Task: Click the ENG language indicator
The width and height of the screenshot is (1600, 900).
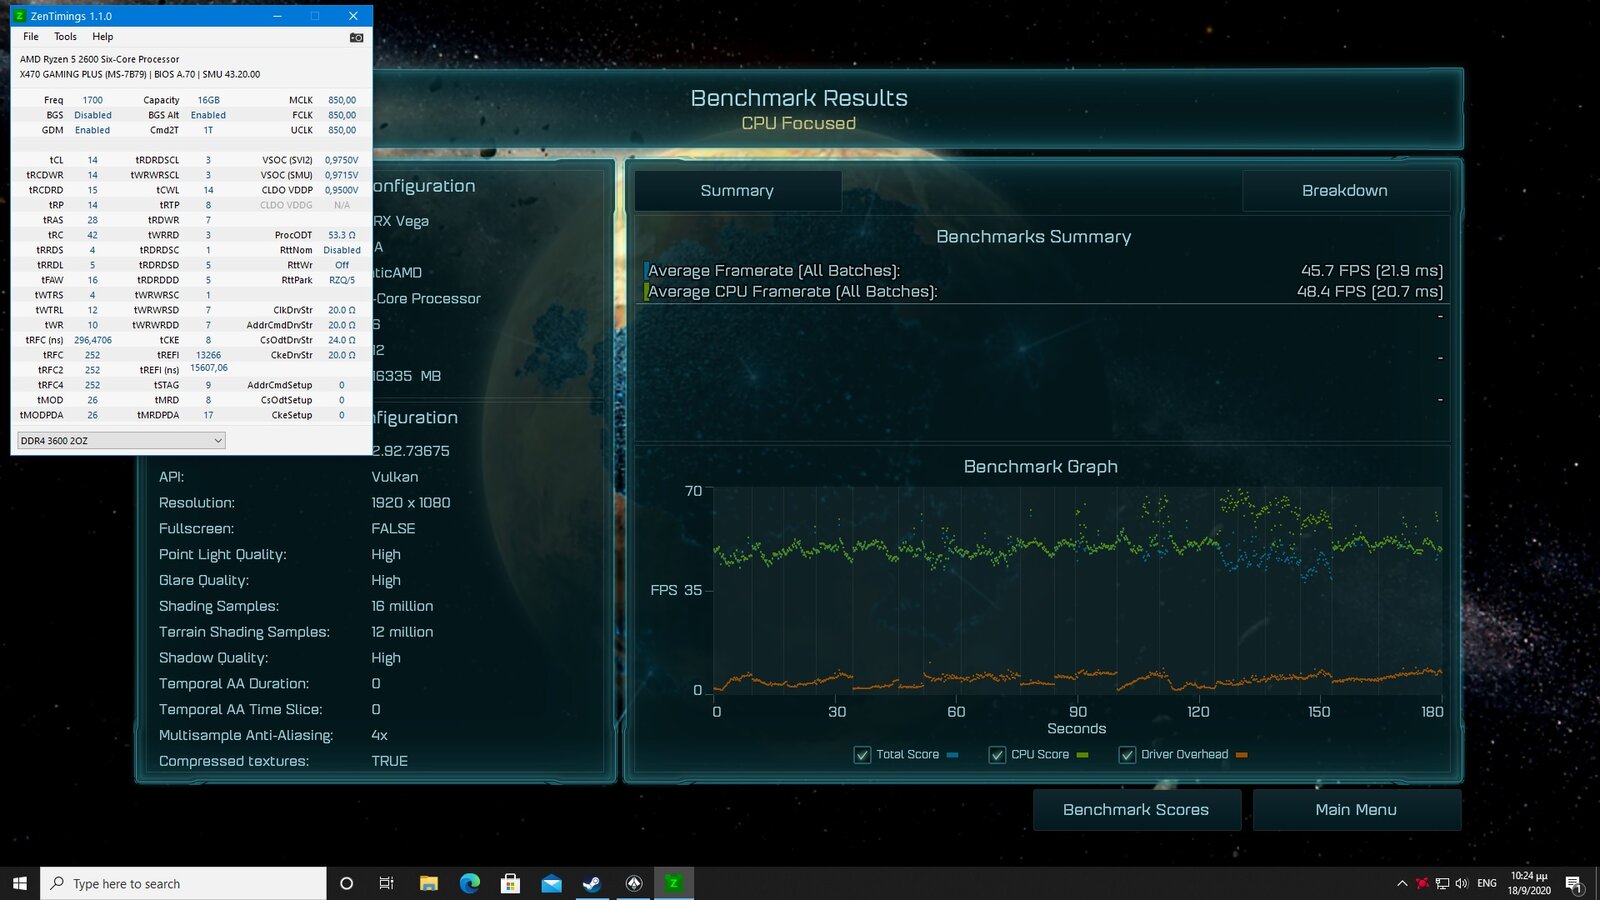Action: click(1487, 883)
